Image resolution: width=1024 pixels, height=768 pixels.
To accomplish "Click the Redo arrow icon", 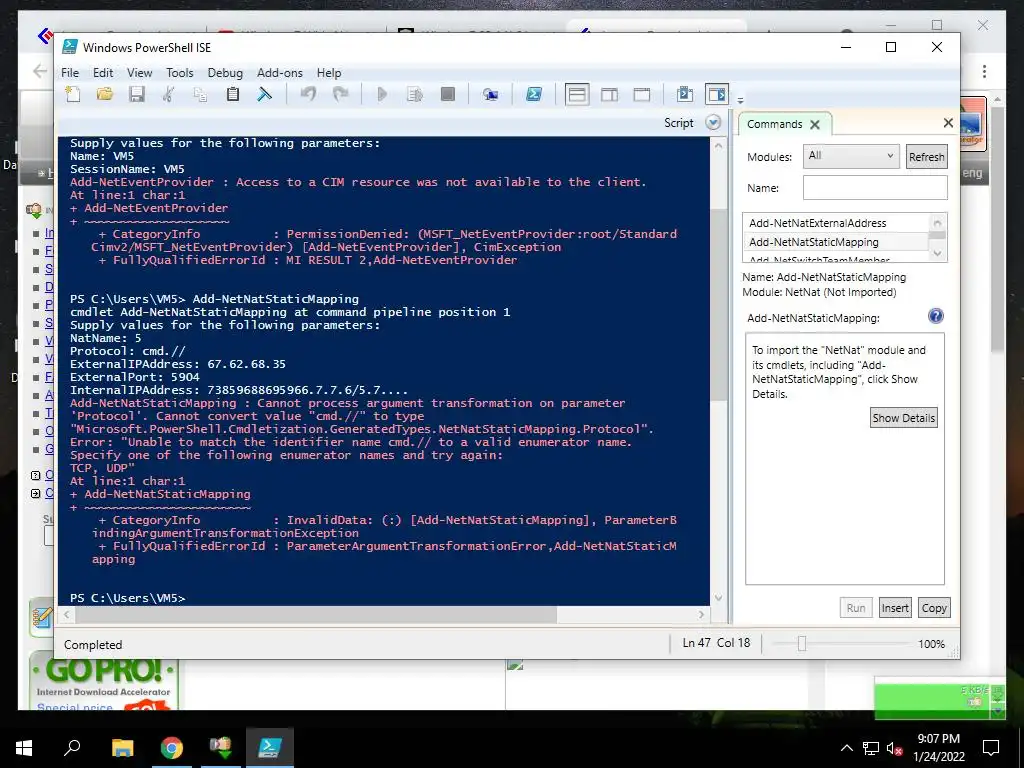I will point(340,94).
